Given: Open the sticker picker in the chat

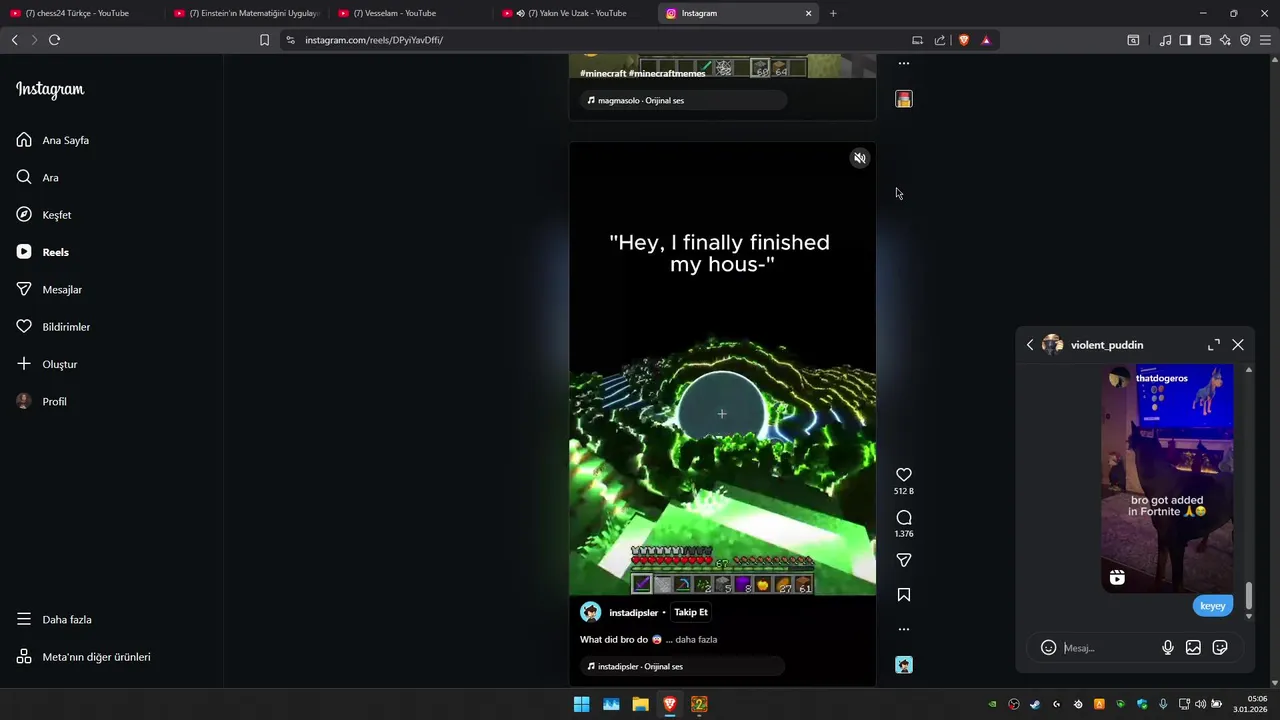Looking at the screenshot, I should [1220, 648].
